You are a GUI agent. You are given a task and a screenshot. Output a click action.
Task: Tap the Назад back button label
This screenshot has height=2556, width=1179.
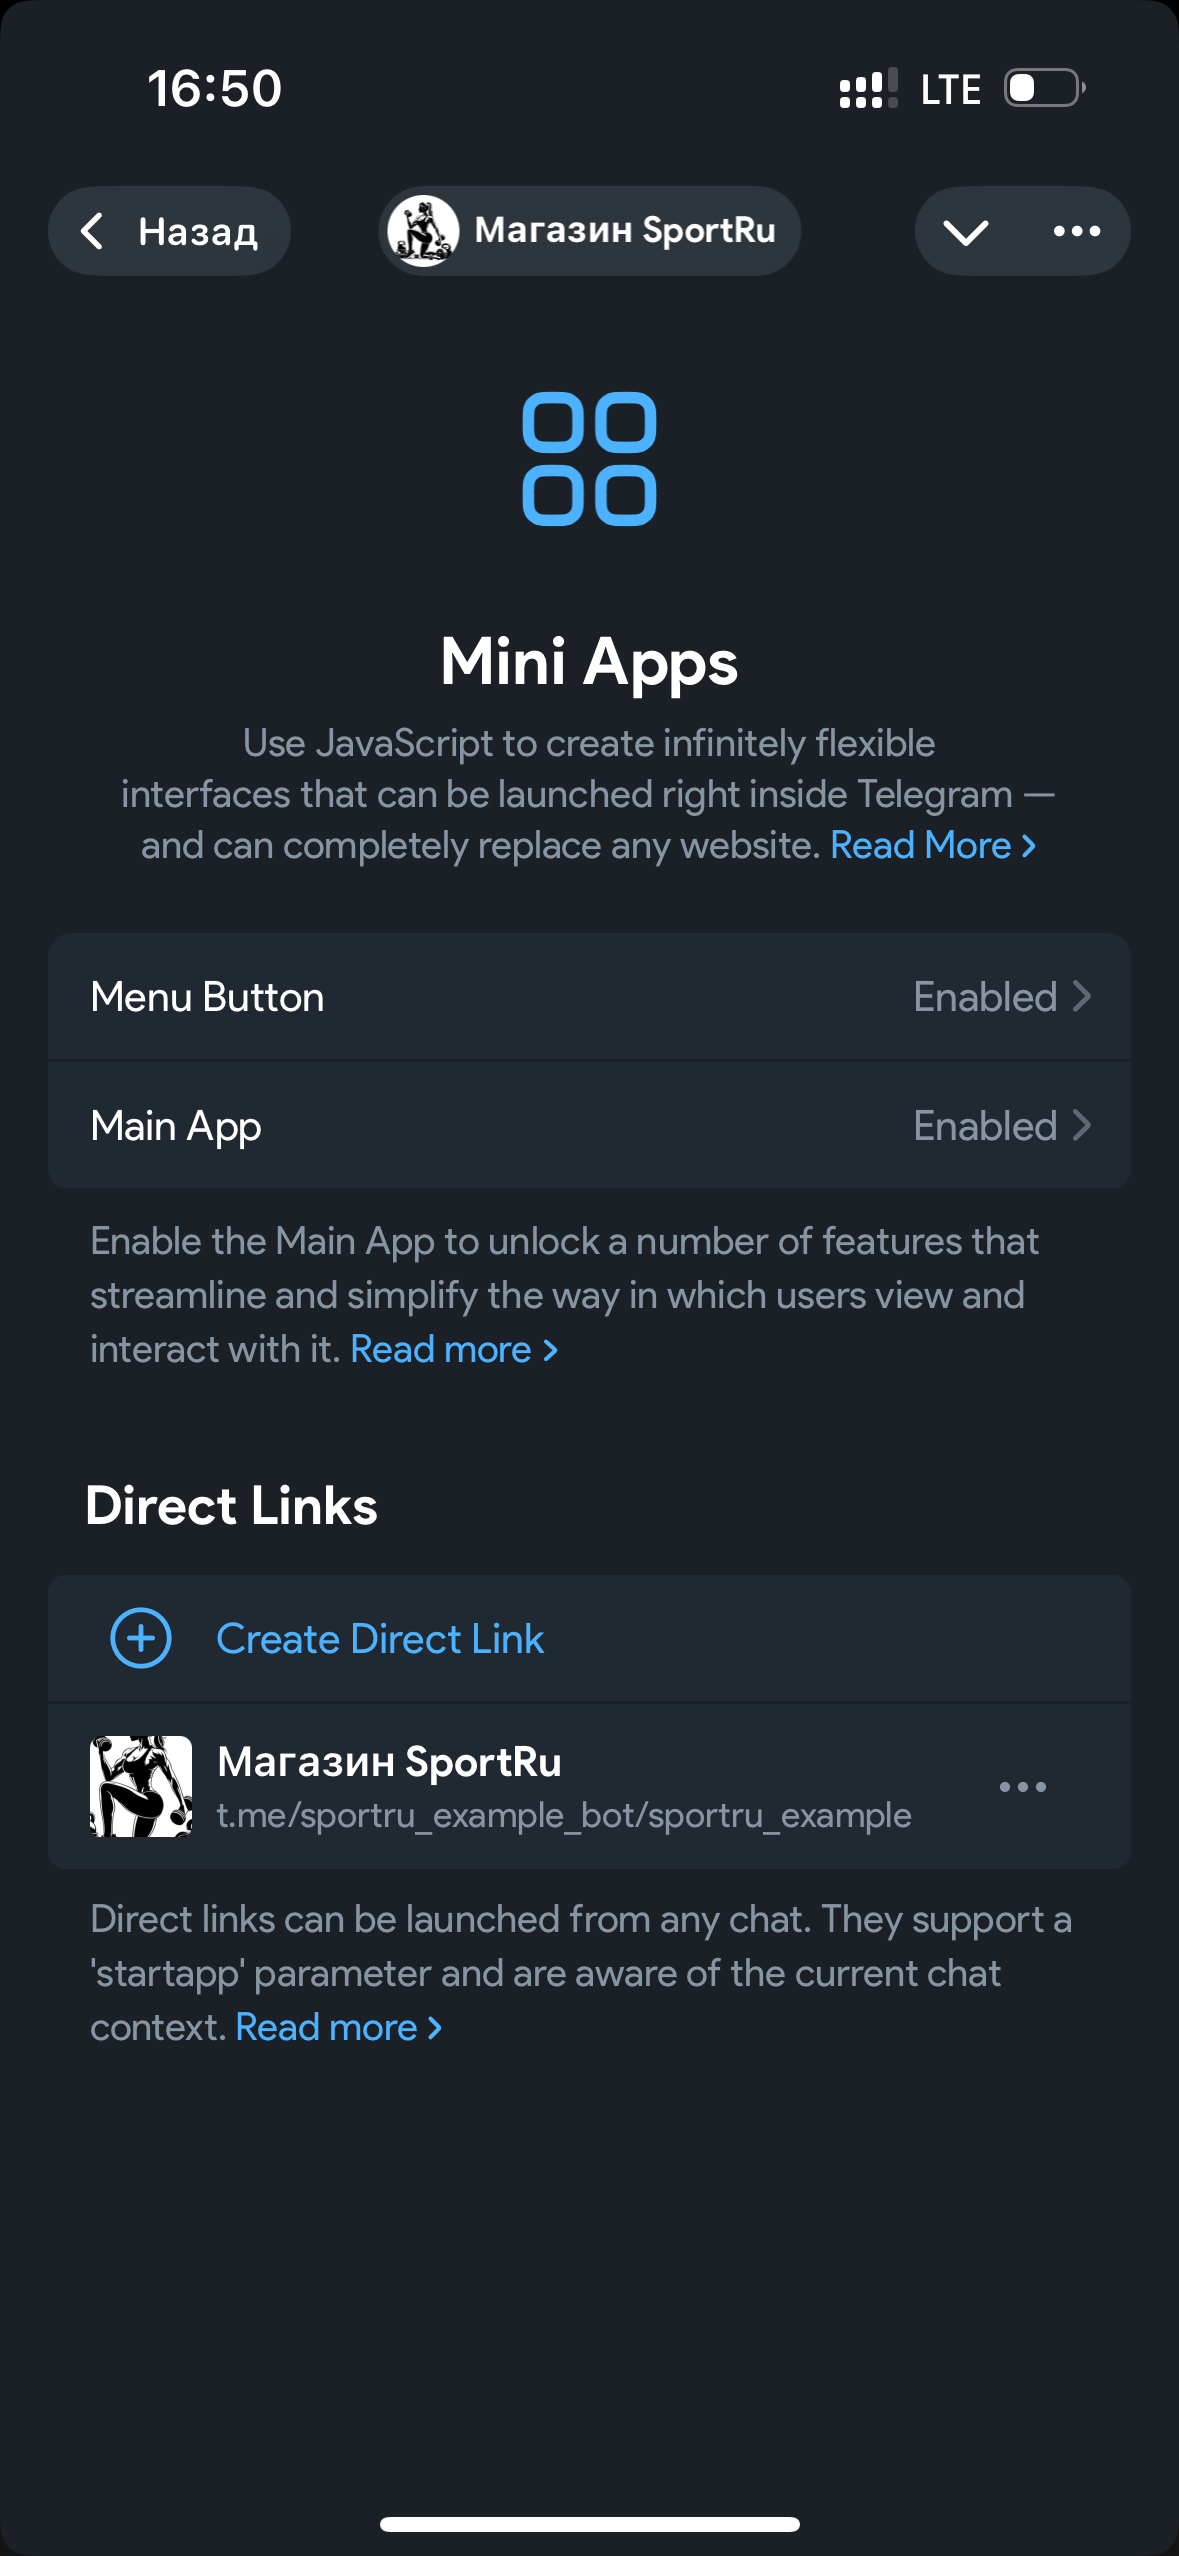point(198,232)
